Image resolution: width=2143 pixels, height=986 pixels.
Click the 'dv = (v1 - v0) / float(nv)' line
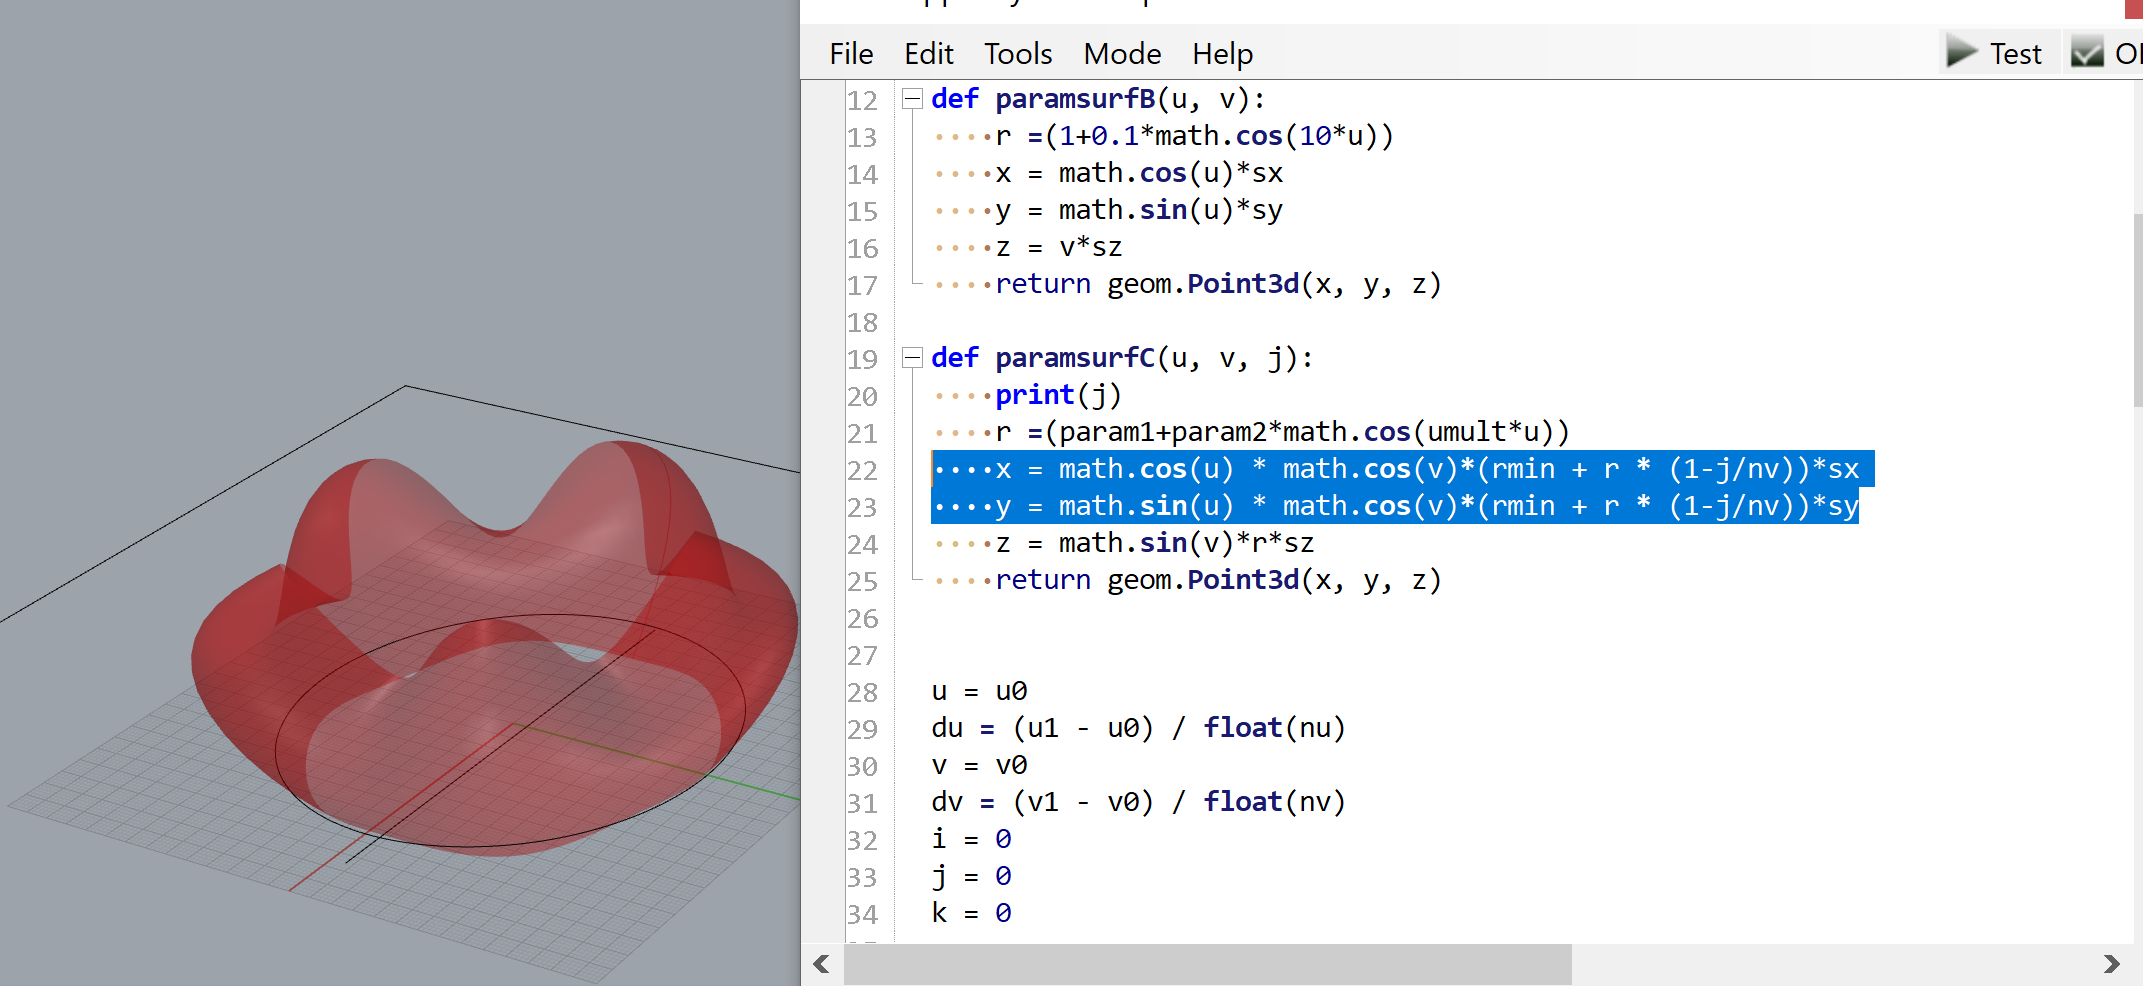point(1138,802)
